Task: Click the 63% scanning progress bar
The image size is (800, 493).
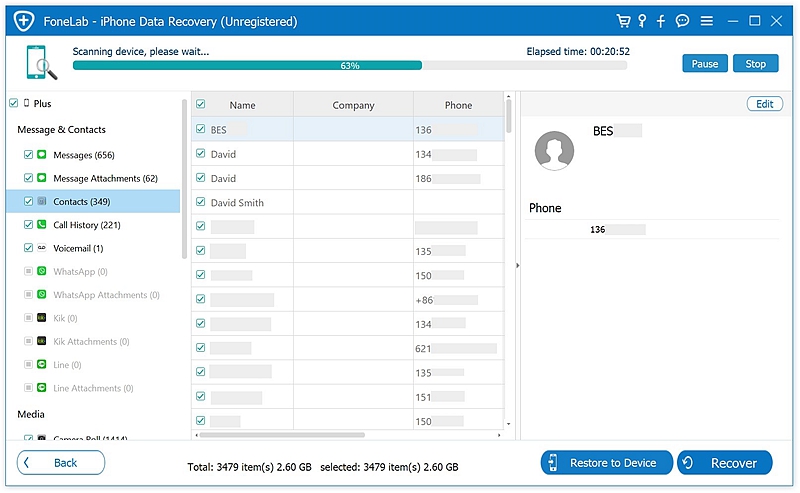Action: (x=349, y=65)
